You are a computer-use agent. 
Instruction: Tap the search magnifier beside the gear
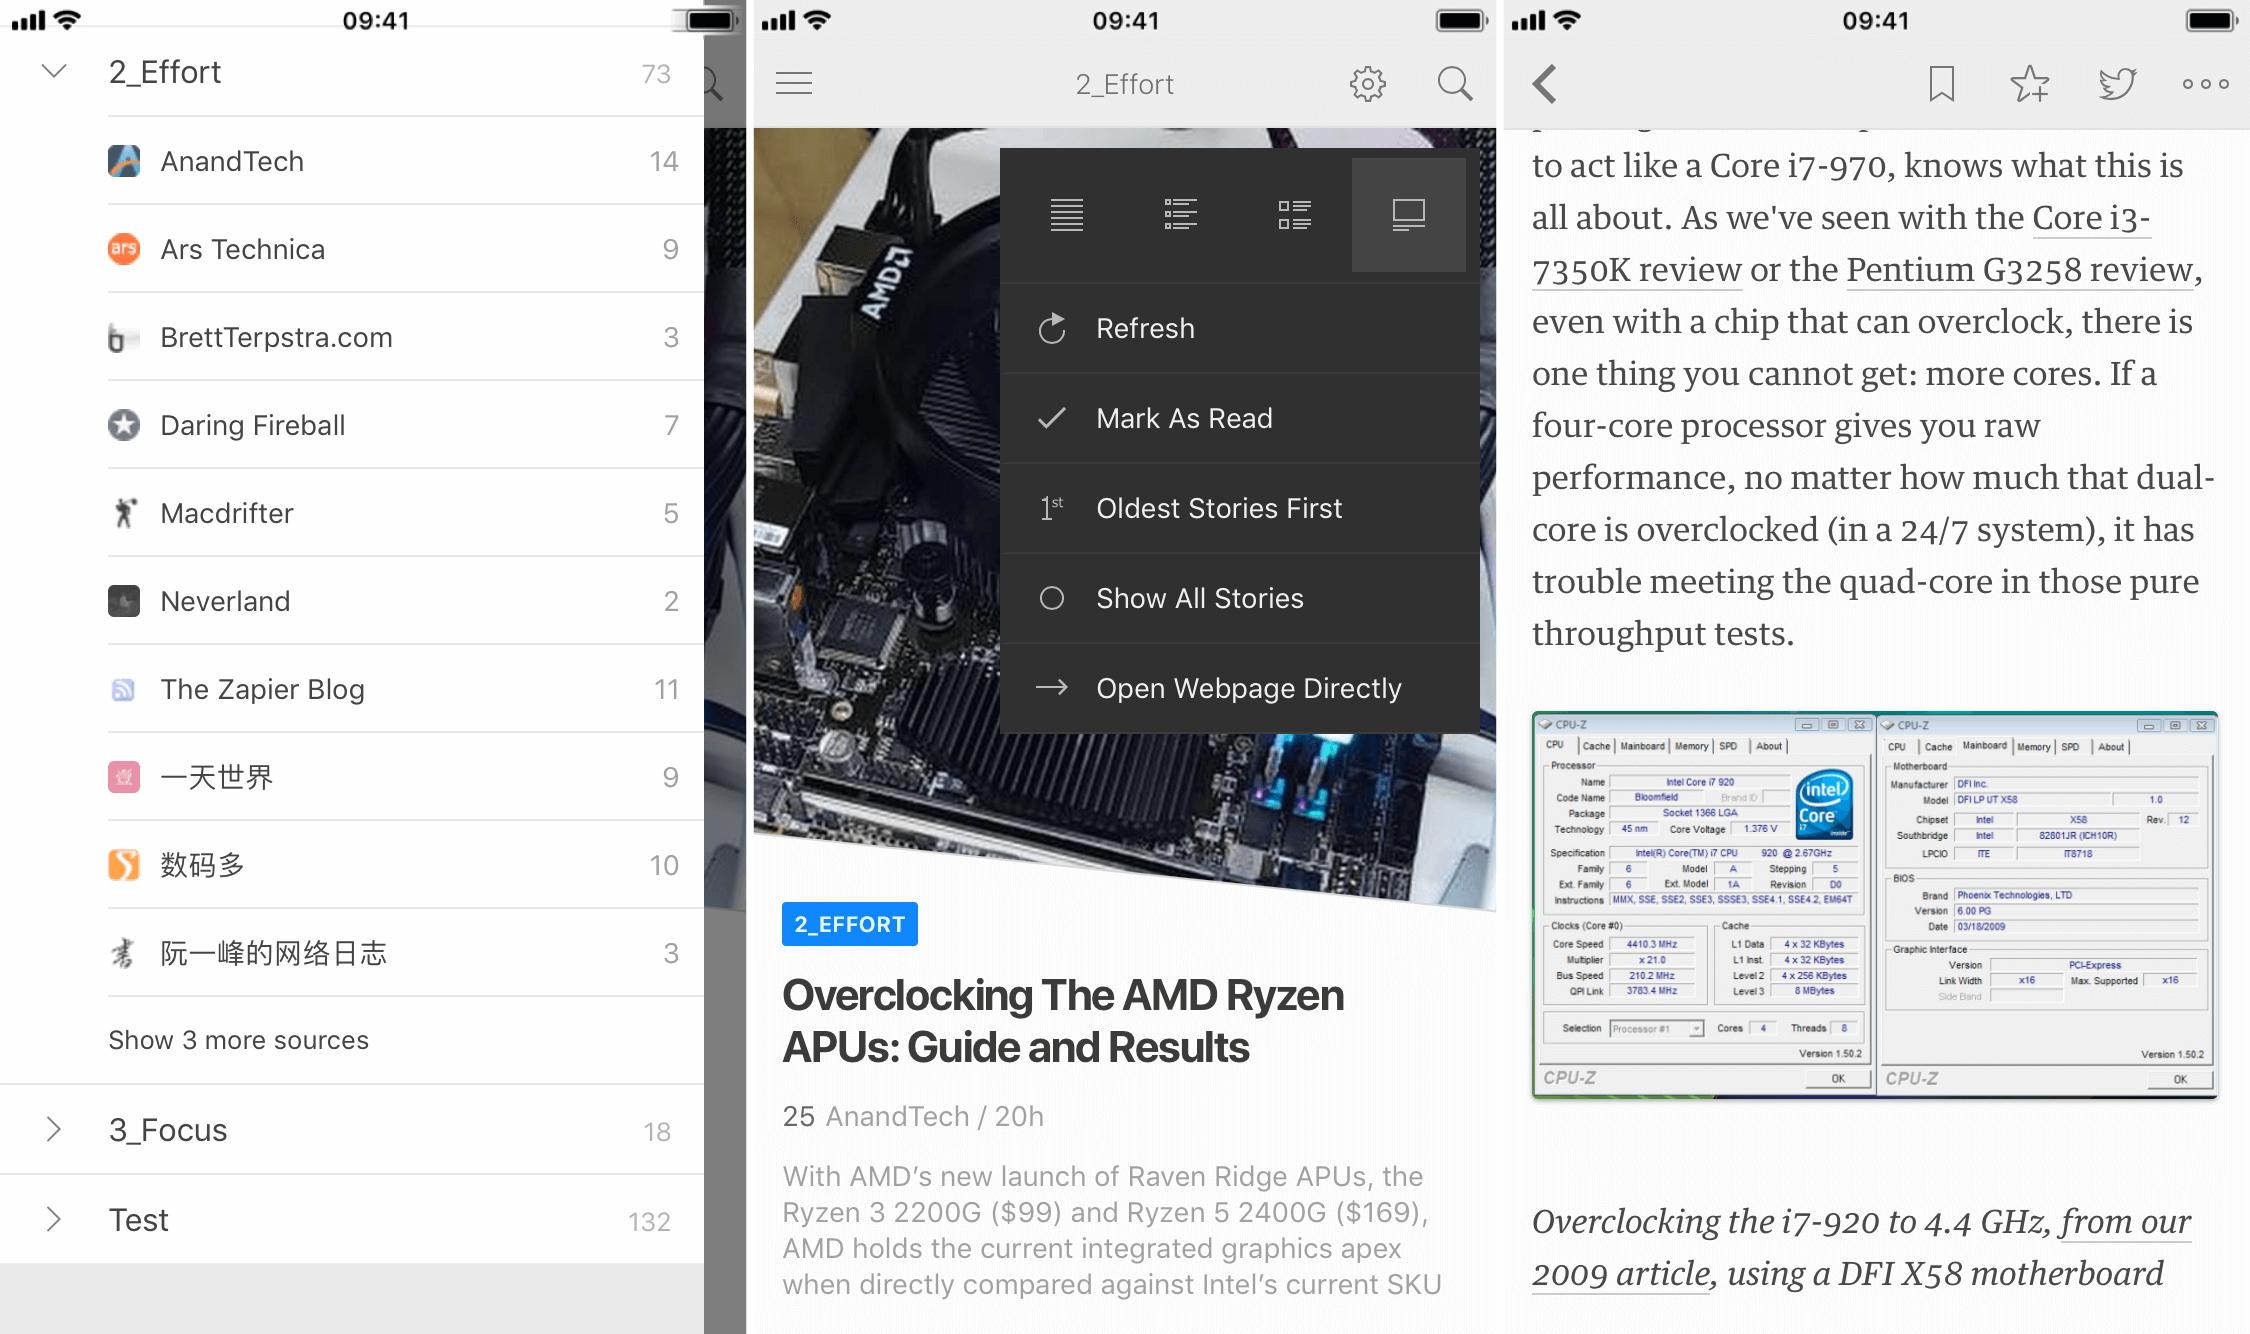coord(1454,84)
